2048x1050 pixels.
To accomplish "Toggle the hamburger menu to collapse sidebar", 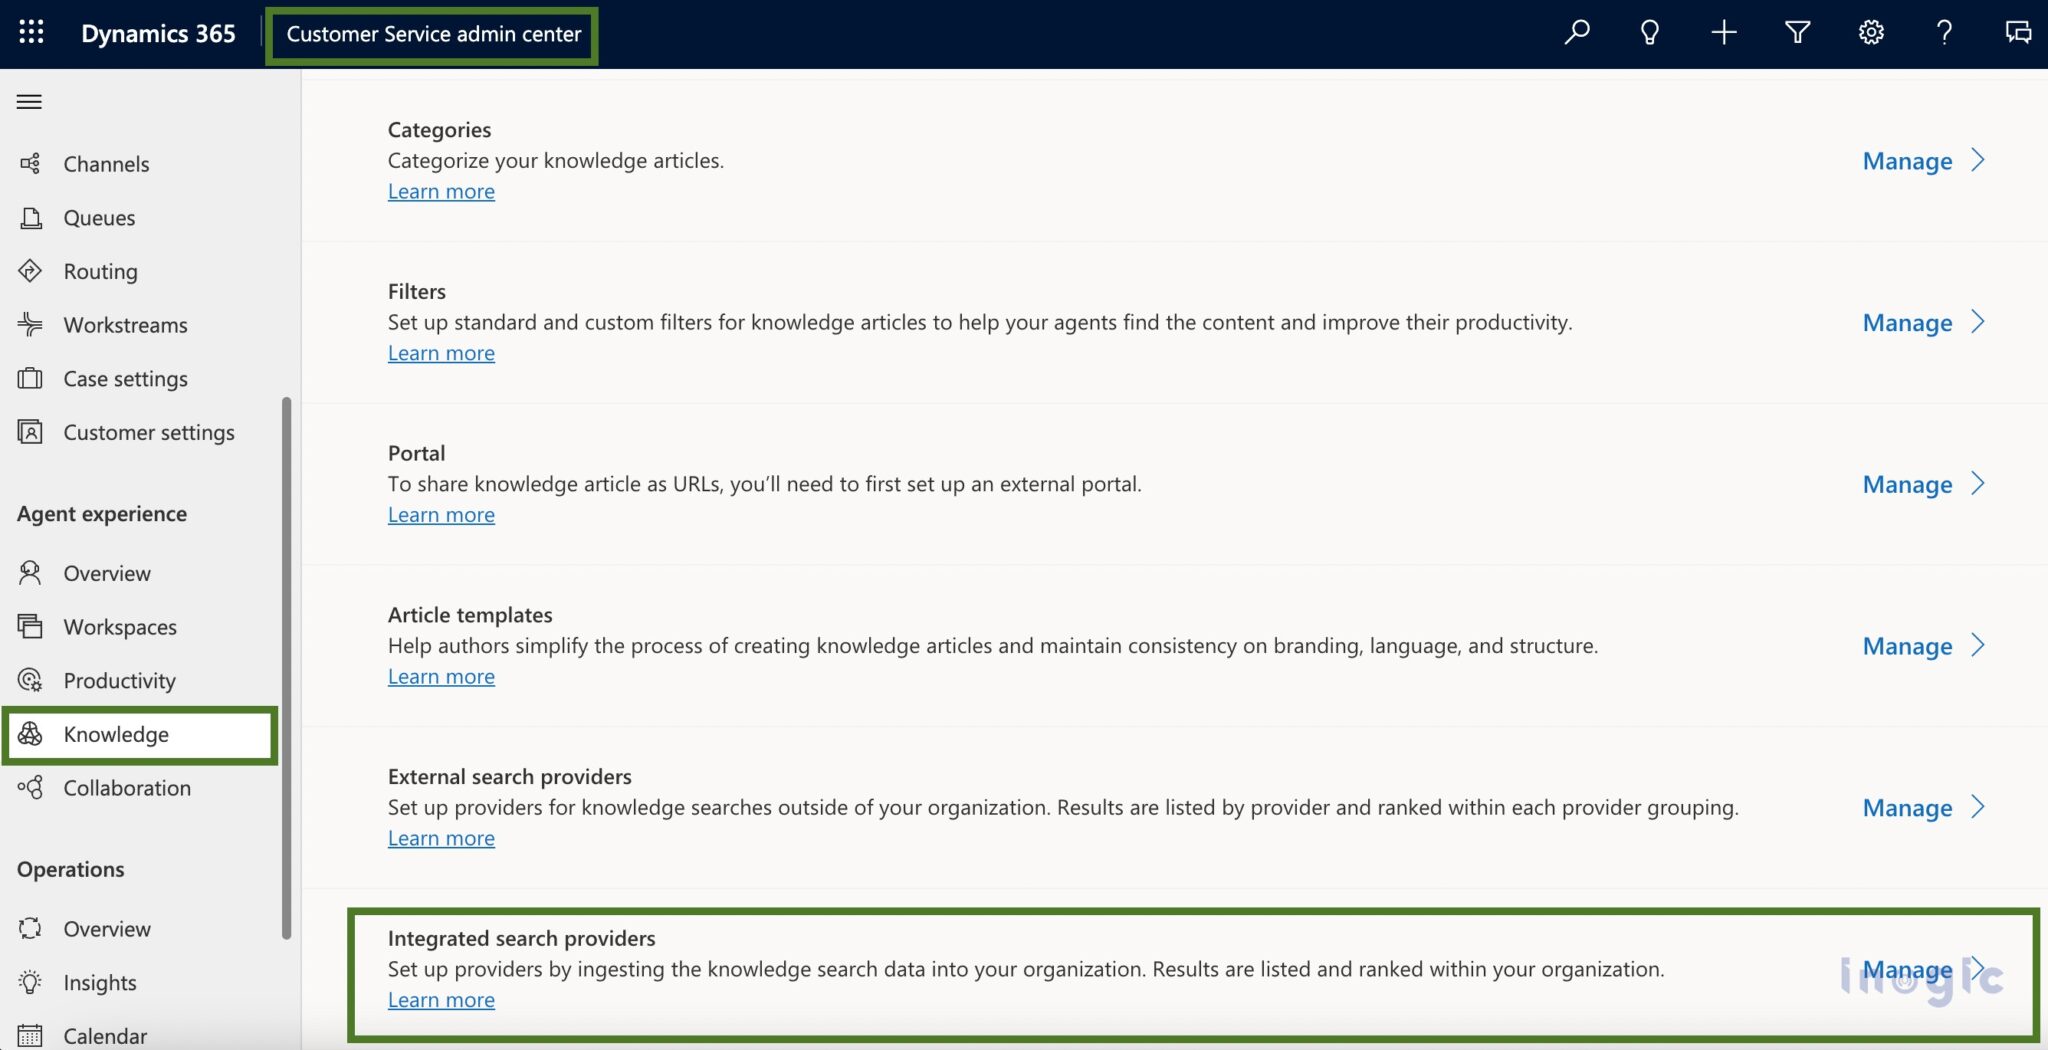I will pos(29,101).
